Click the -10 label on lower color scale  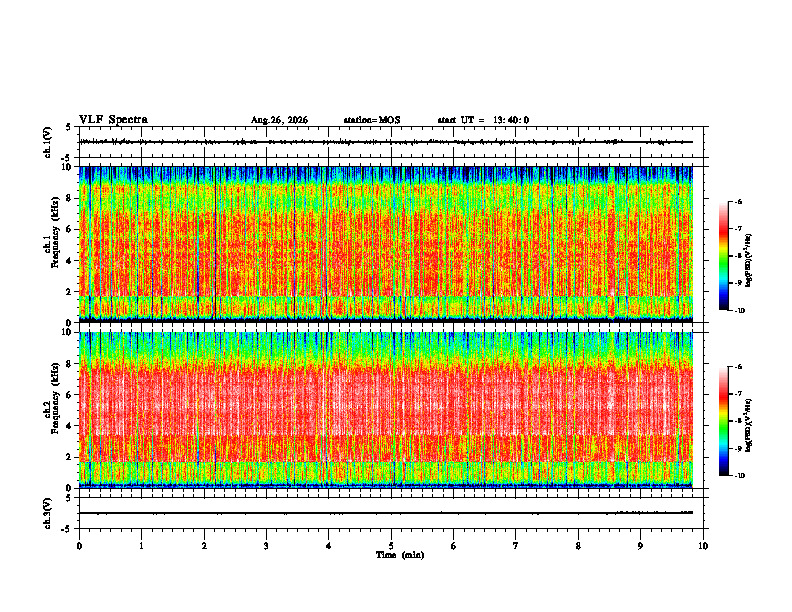(739, 476)
